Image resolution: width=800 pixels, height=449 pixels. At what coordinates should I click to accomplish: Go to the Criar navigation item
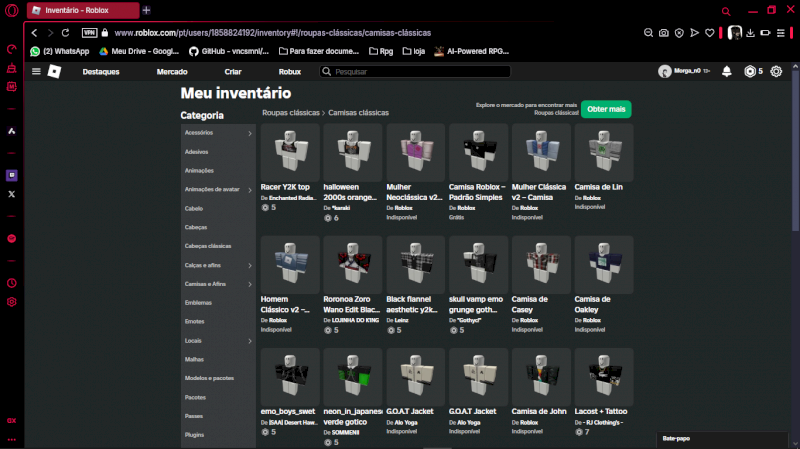coord(233,72)
